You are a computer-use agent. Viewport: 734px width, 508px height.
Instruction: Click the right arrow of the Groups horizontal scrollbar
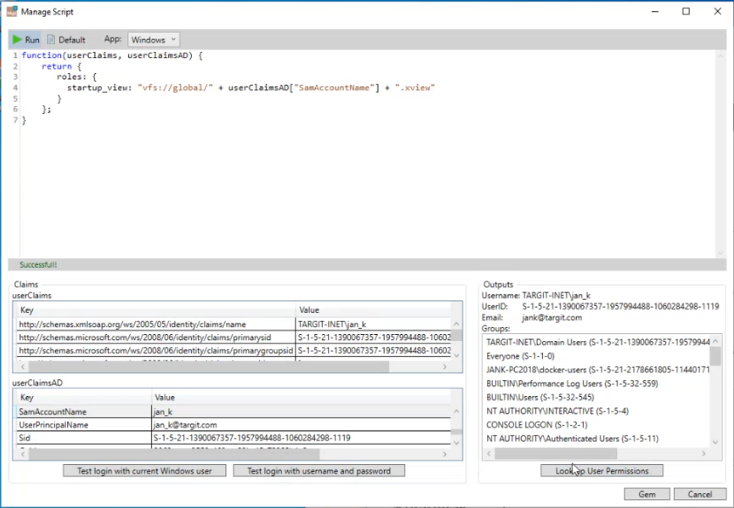point(703,453)
